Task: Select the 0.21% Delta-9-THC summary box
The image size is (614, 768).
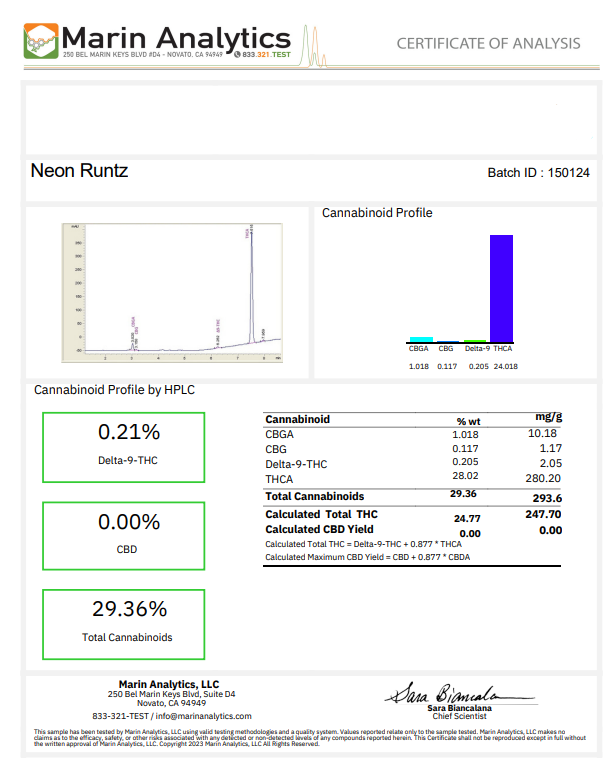Action: pyautogui.click(x=123, y=447)
